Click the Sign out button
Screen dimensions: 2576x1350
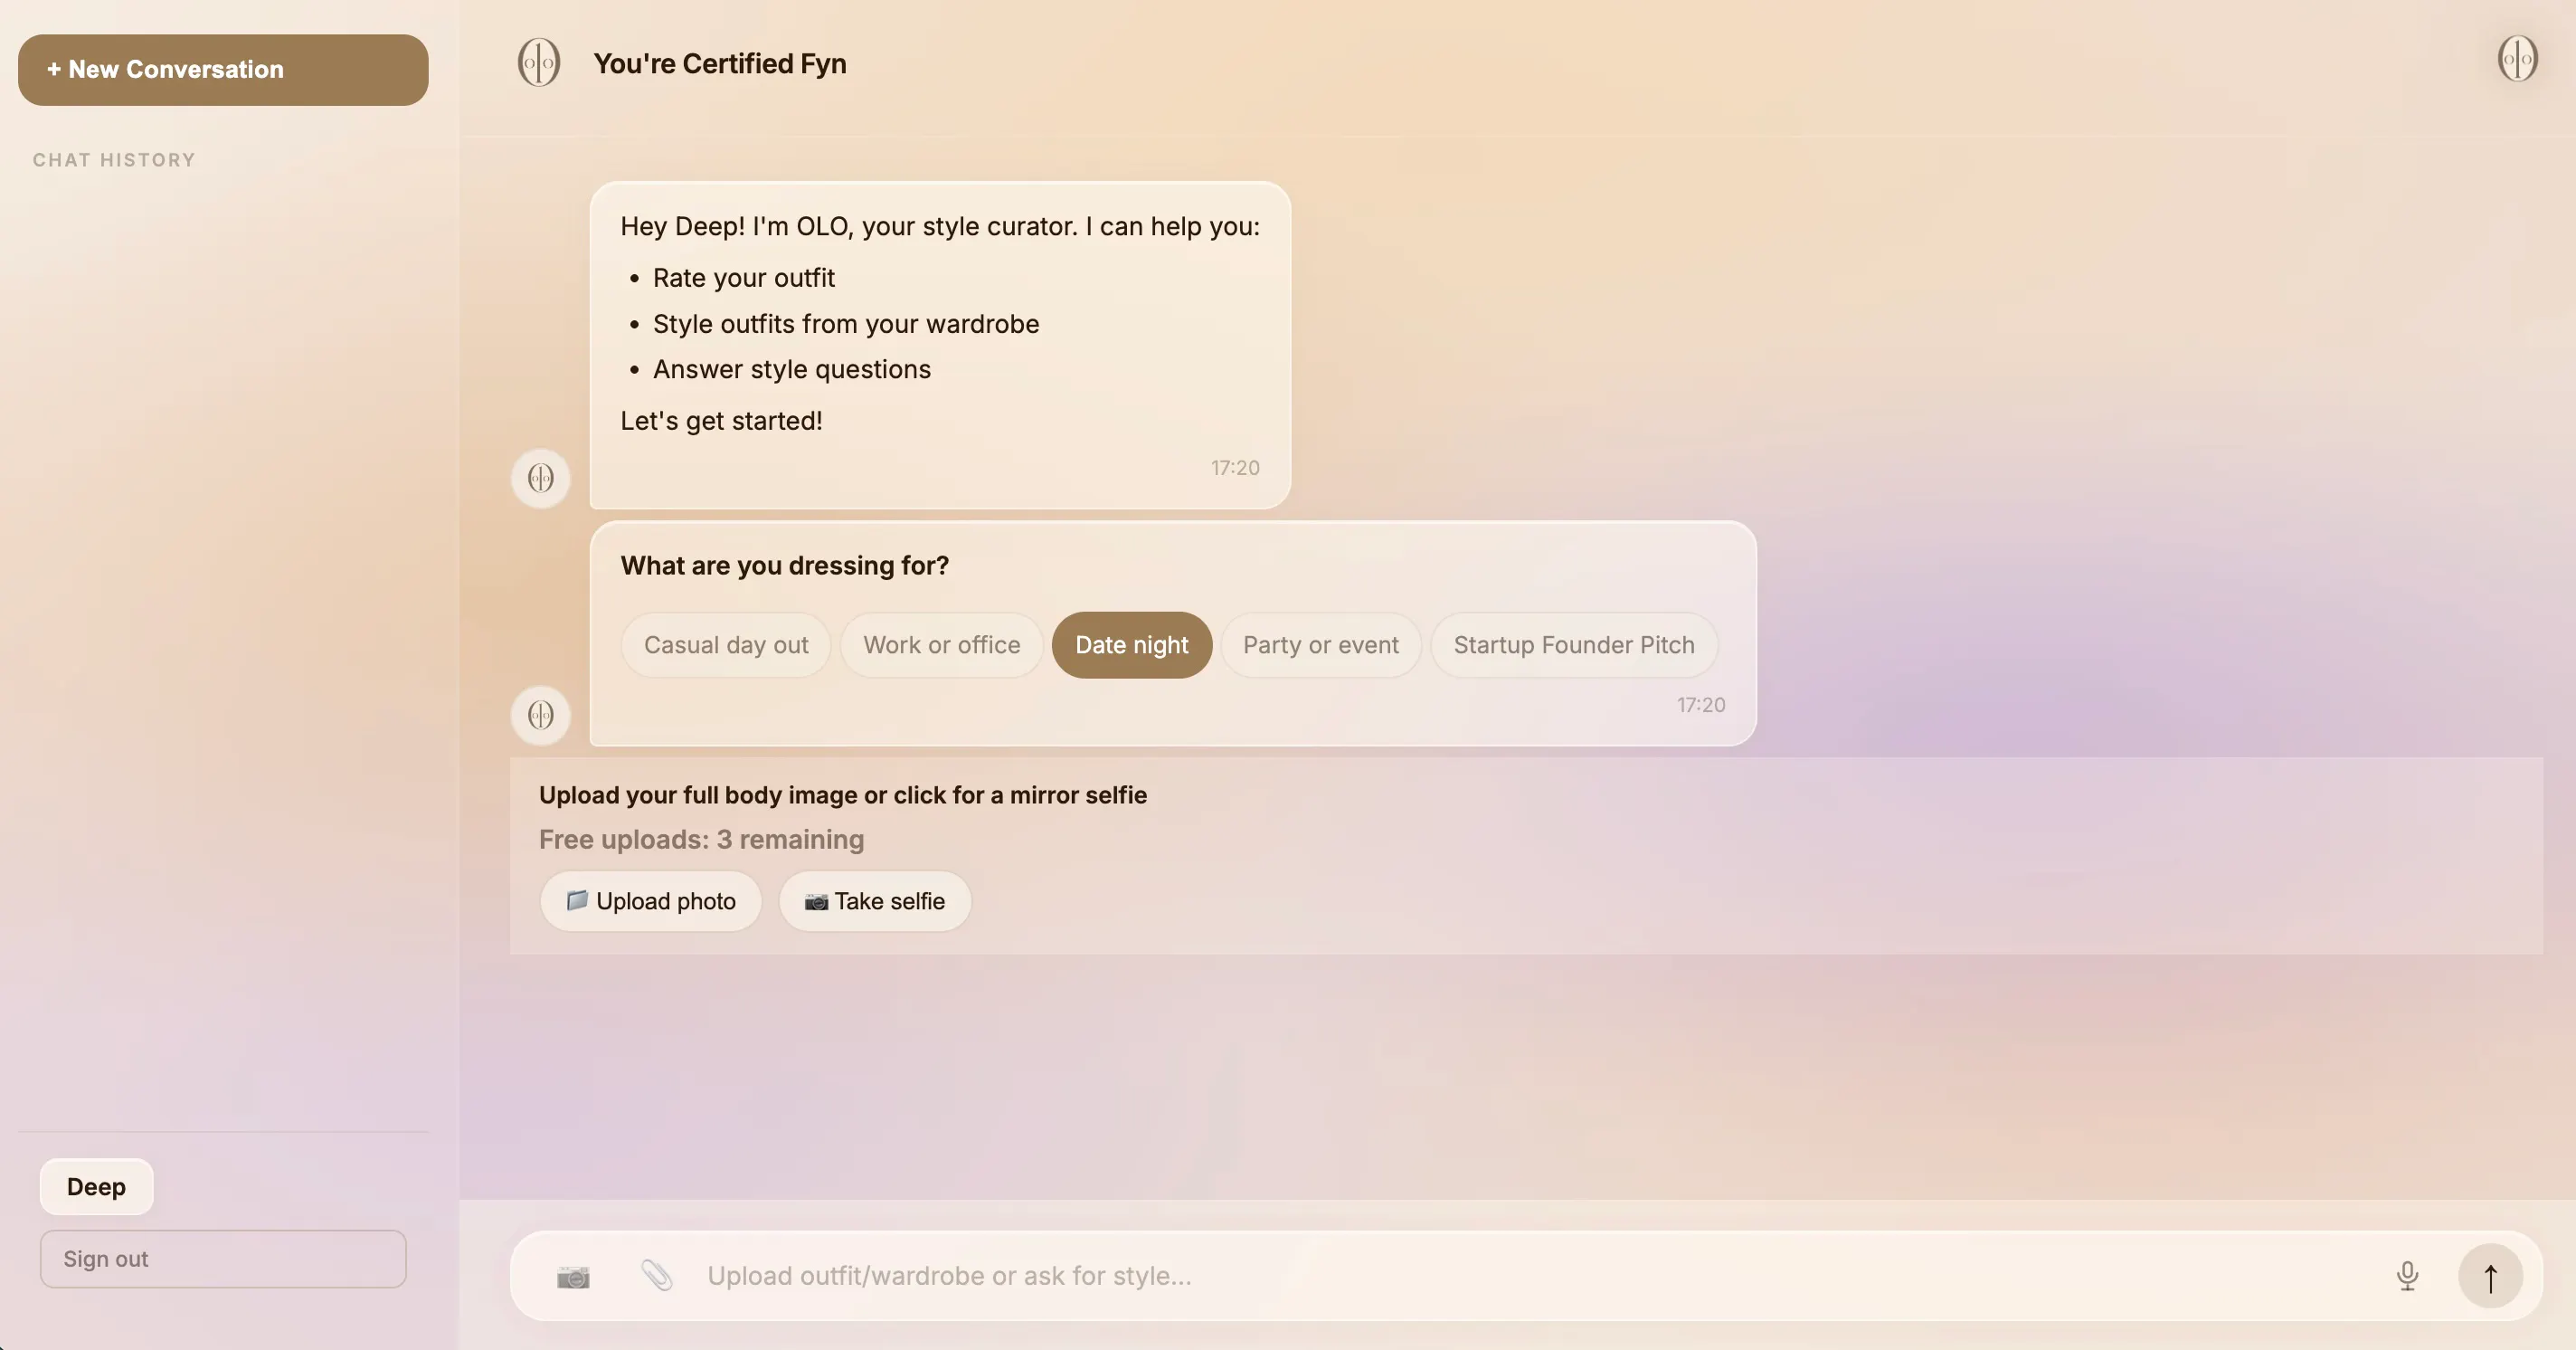(223, 1259)
